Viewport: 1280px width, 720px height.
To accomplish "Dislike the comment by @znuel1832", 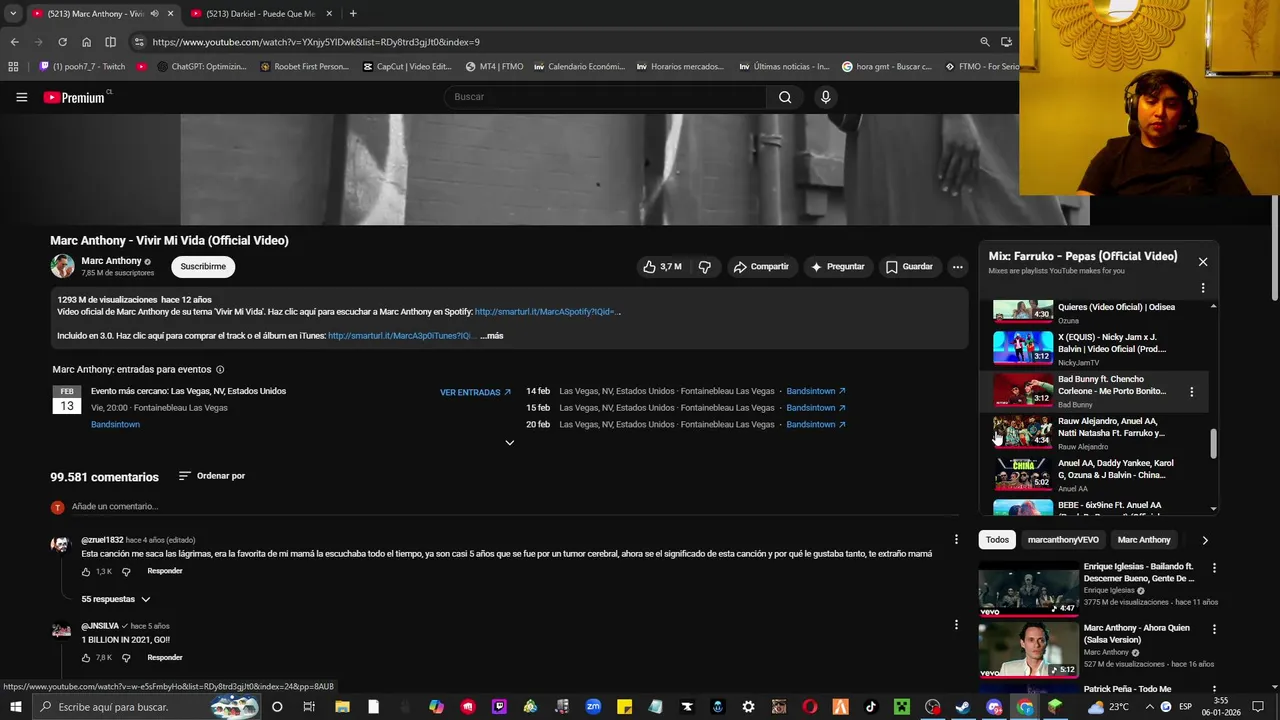I will pos(126,572).
